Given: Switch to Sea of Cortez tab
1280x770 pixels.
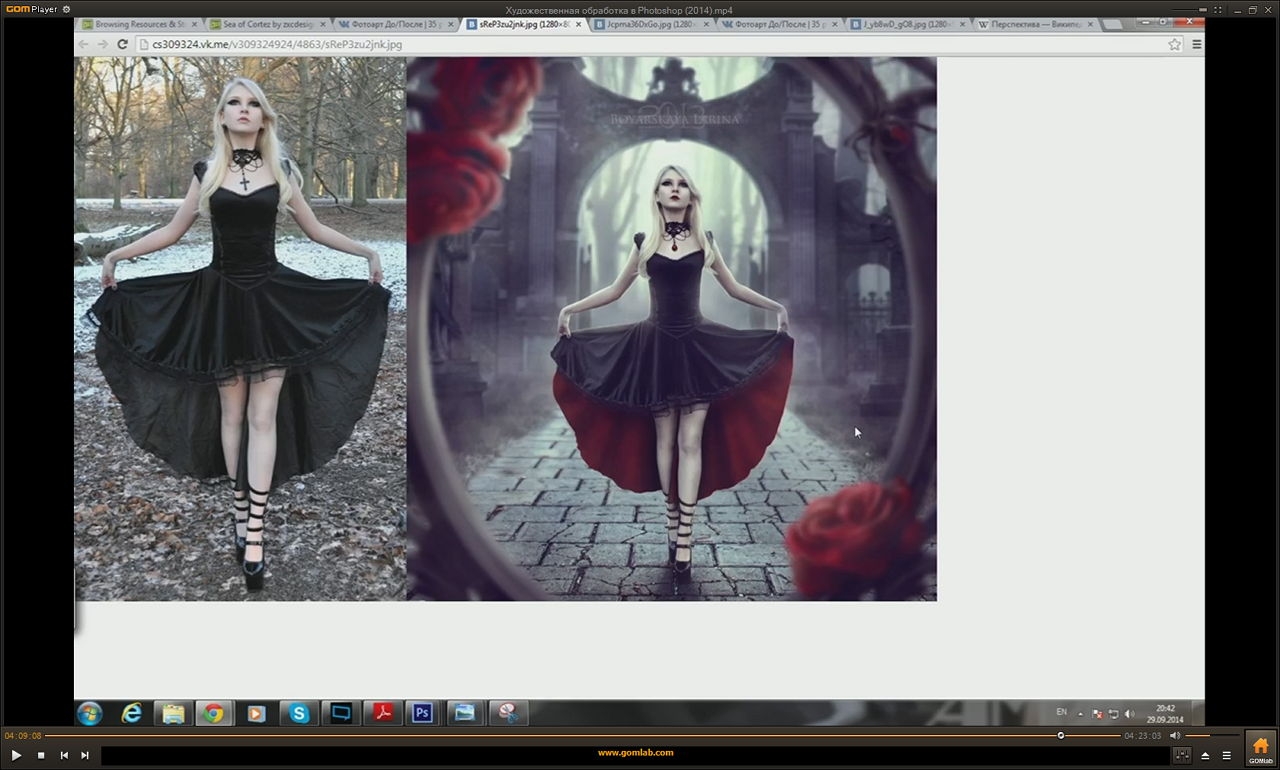Looking at the screenshot, I should pyautogui.click(x=266, y=24).
